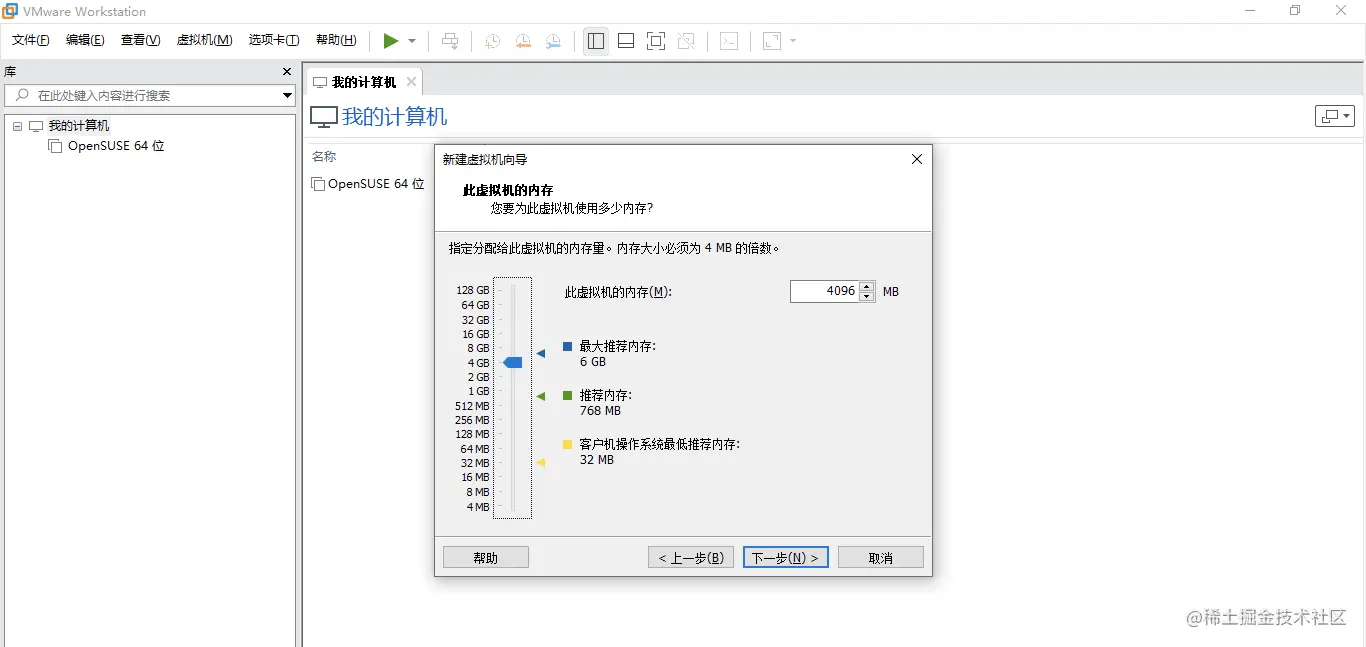Click the 下一步(N) > button
The image size is (1366, 647).
point(786,557)
